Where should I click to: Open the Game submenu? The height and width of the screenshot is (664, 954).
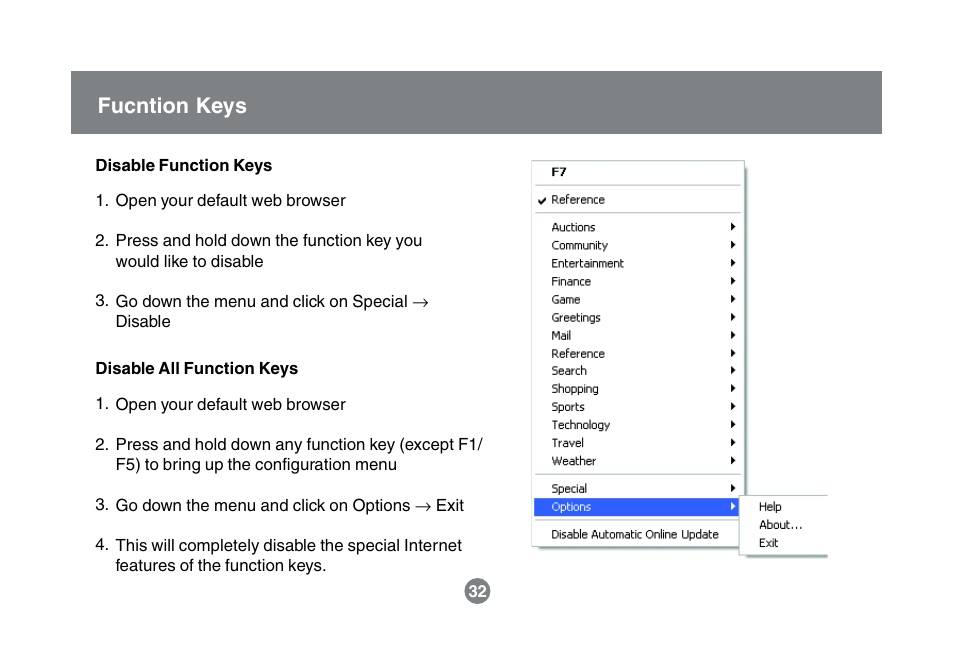638,299
